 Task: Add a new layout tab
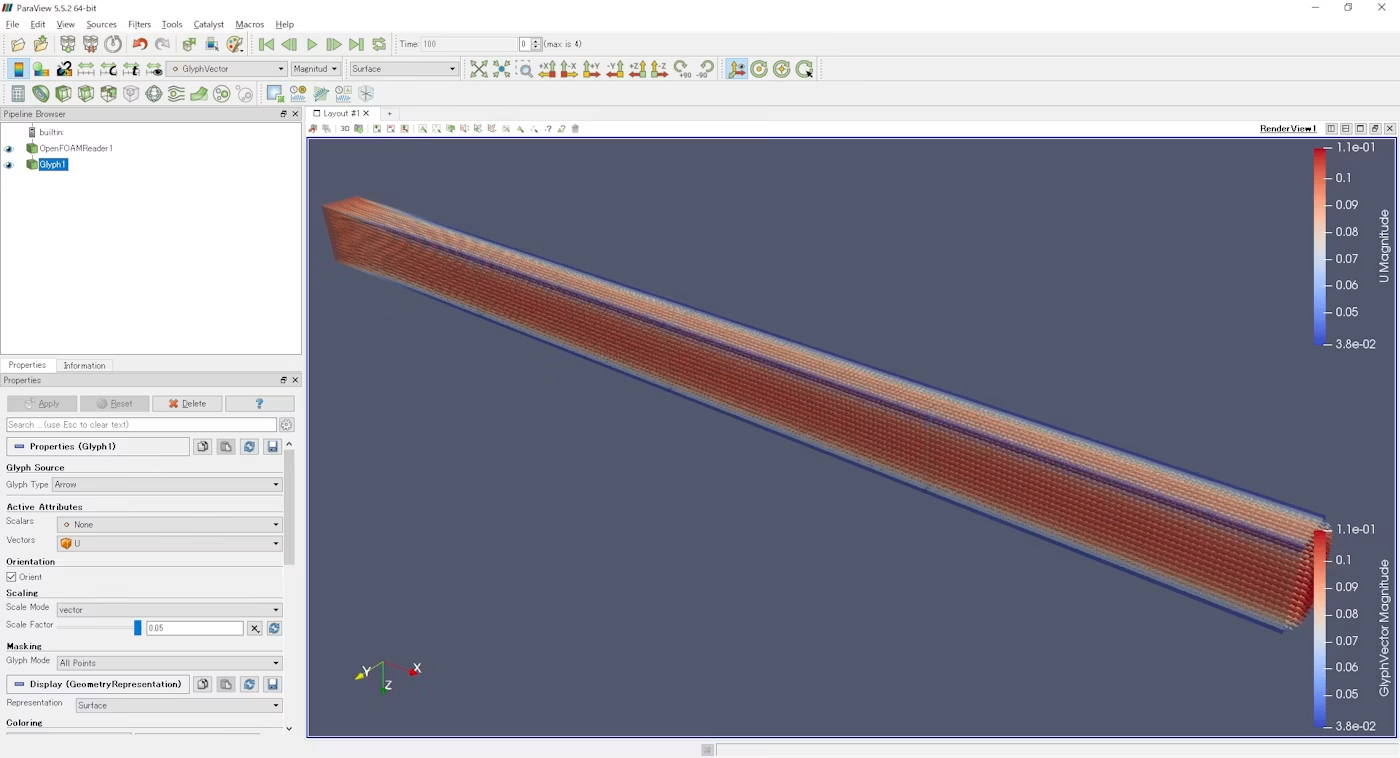point(390,114)
